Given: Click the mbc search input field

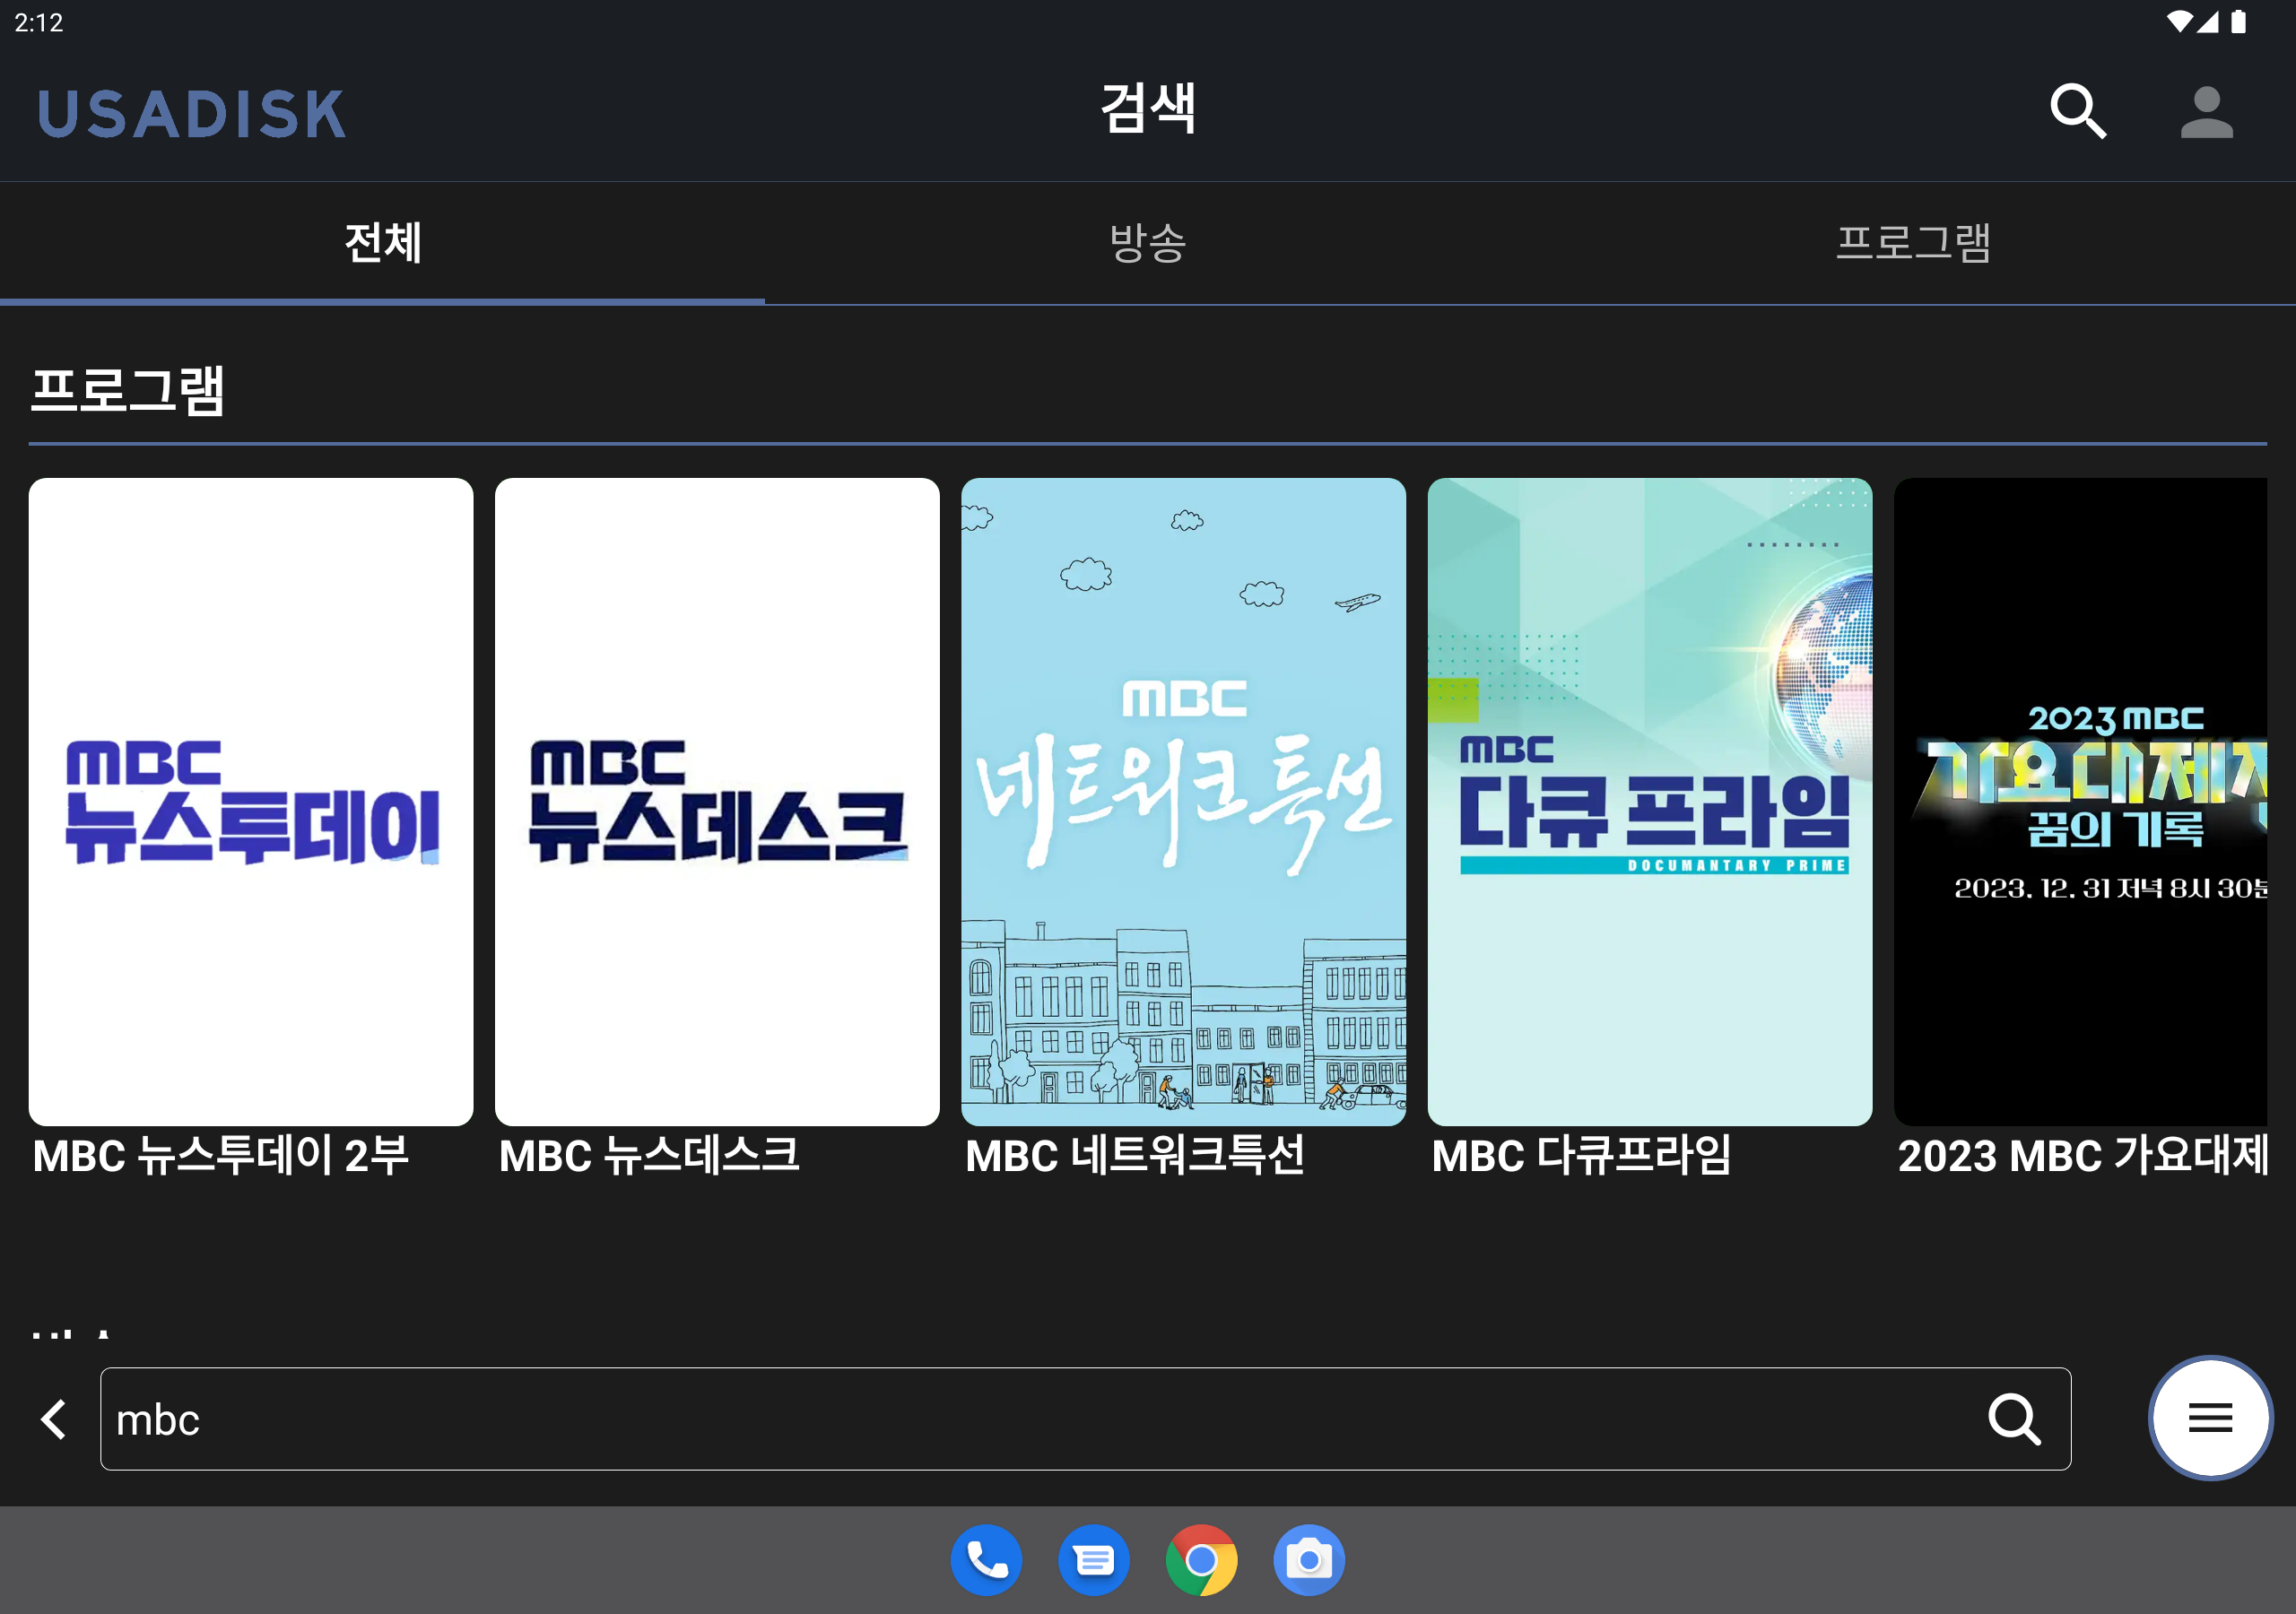Looking at the screenshot, I should 1085,1418.
